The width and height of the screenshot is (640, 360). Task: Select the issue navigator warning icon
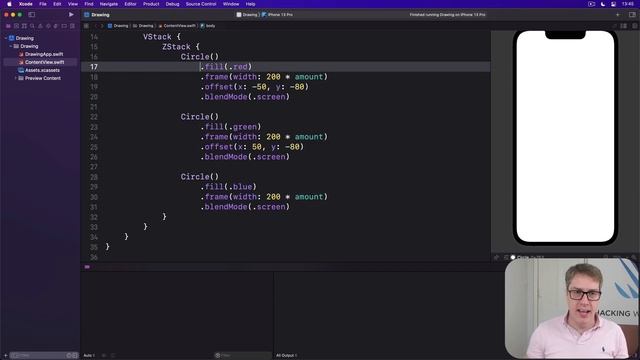coord(40,26)
